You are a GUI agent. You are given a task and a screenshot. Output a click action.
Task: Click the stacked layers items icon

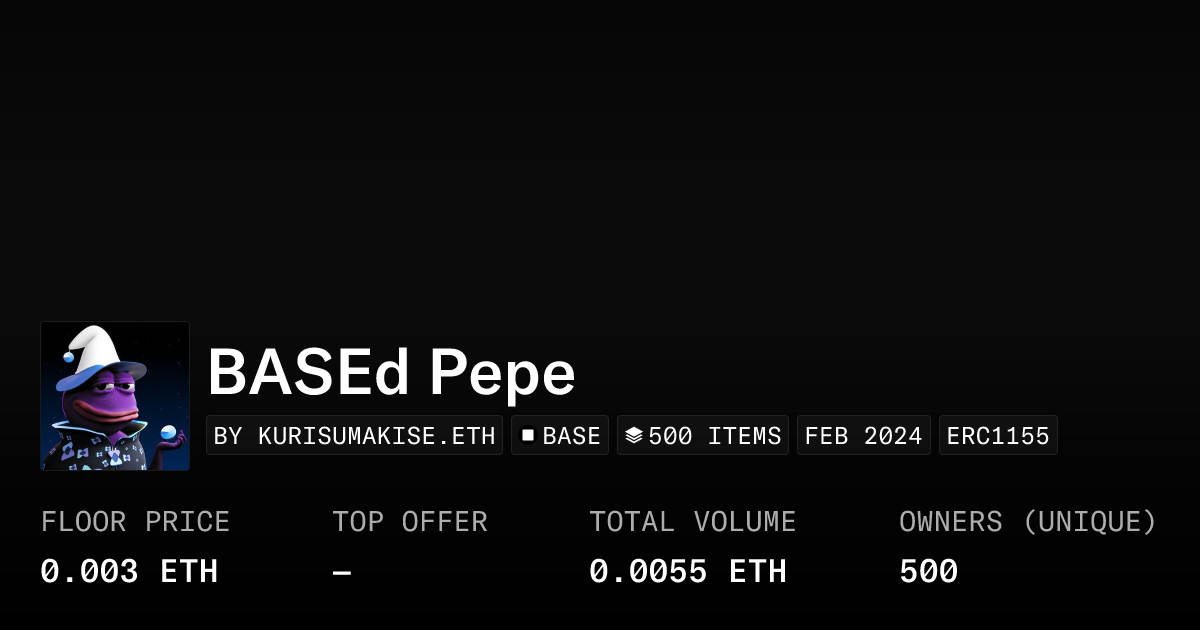[x=633, y=436]
